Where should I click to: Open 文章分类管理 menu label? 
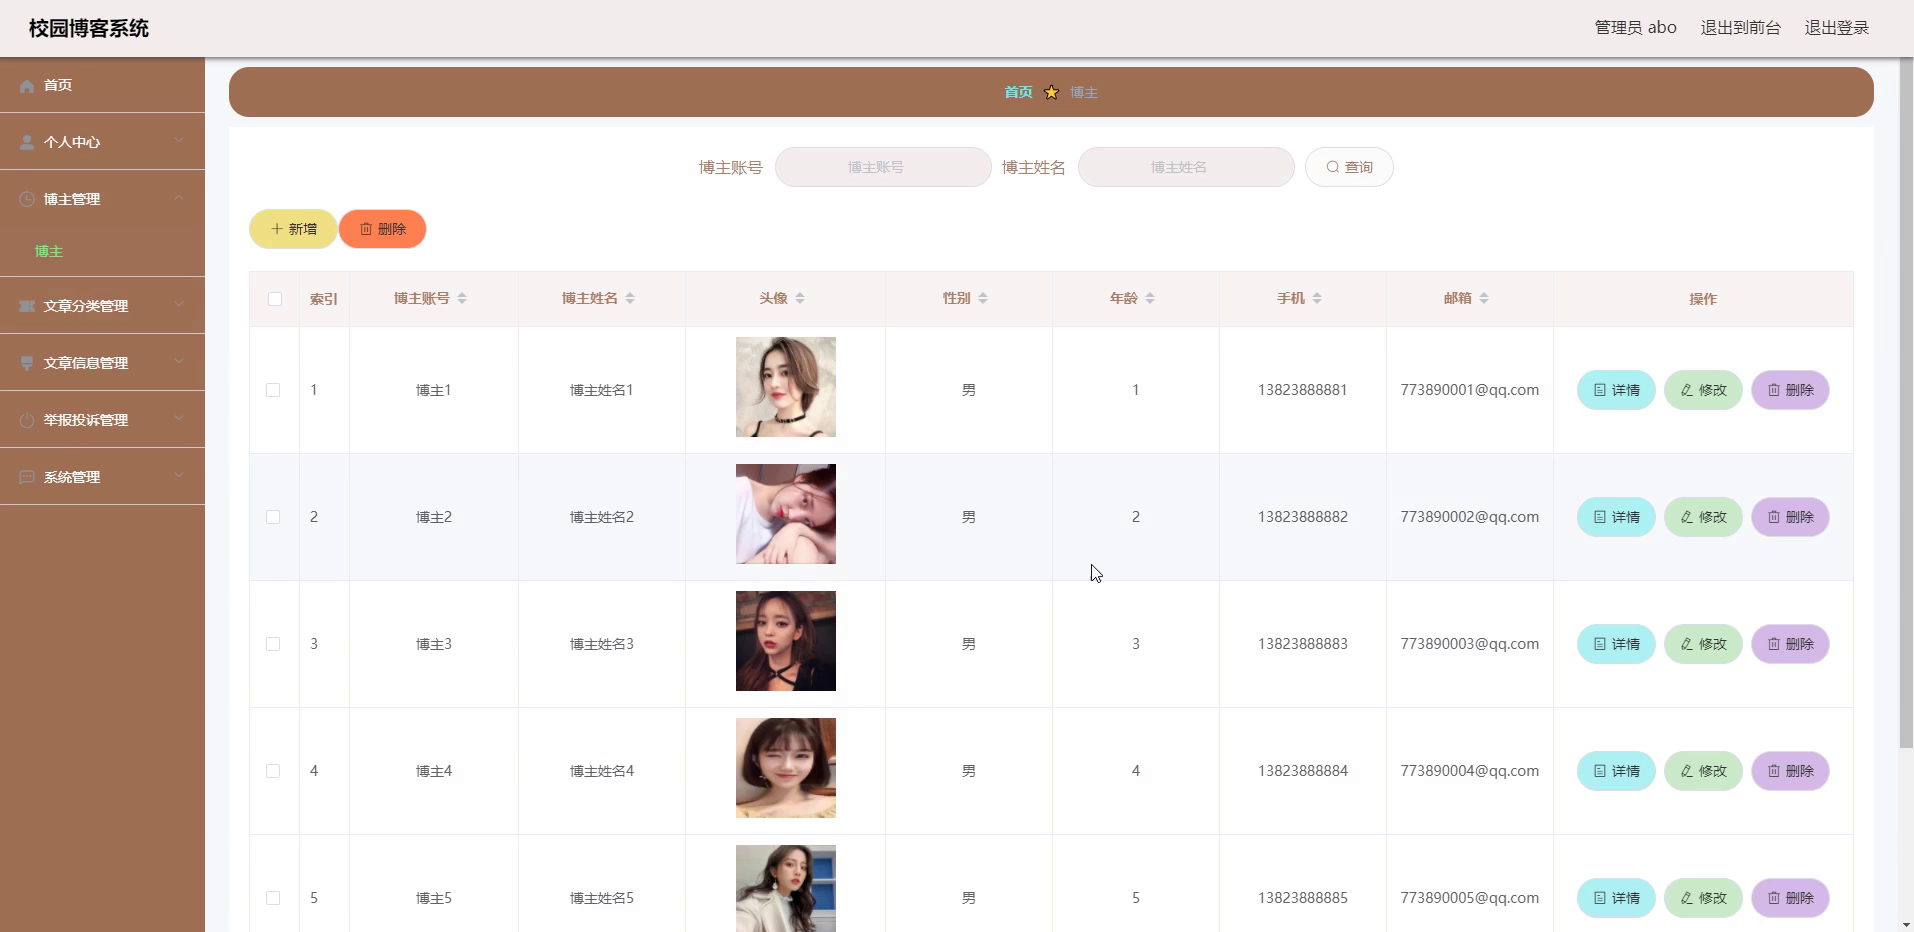(86, 306)
